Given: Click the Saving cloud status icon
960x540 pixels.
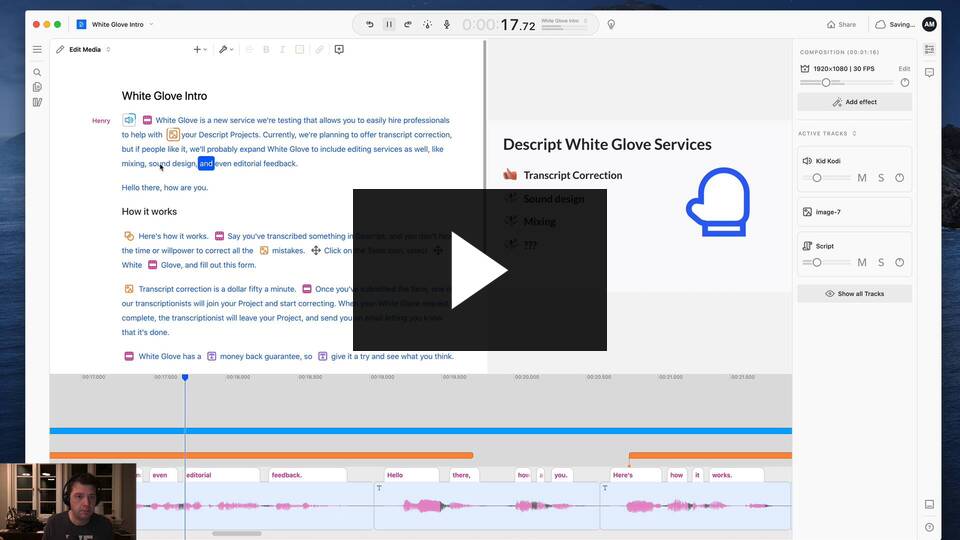Looking at the screenshot, I should (x=880, y=24).
